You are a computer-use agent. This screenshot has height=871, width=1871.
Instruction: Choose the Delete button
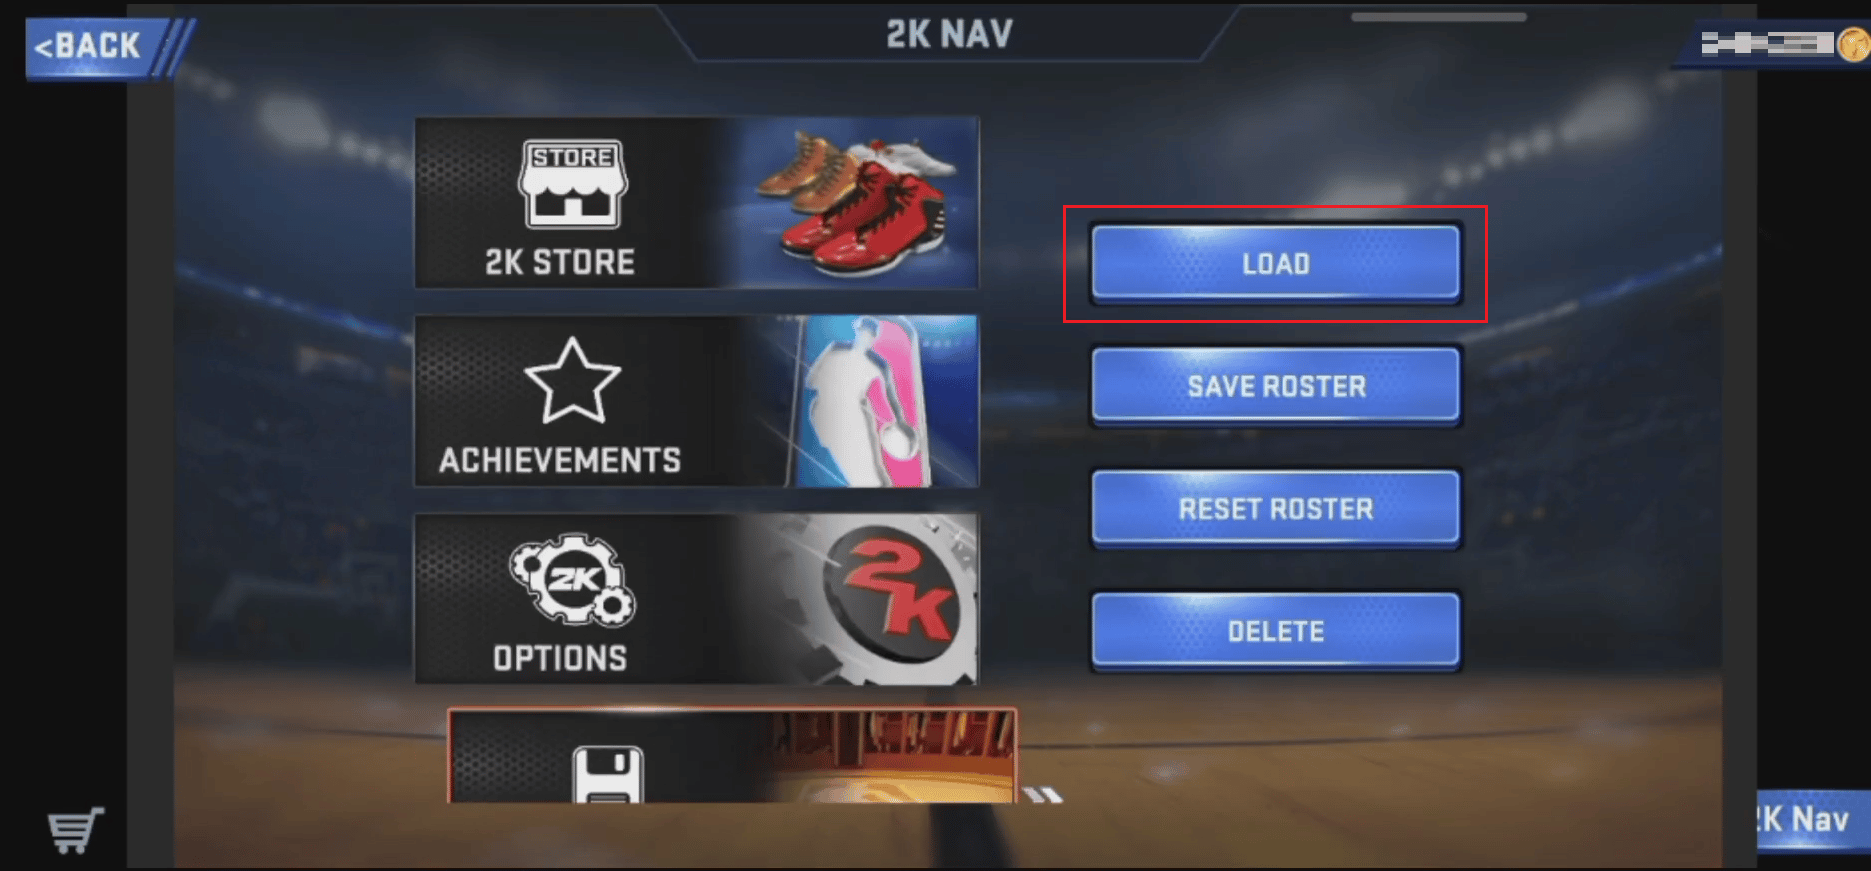tap(1275, 631)
